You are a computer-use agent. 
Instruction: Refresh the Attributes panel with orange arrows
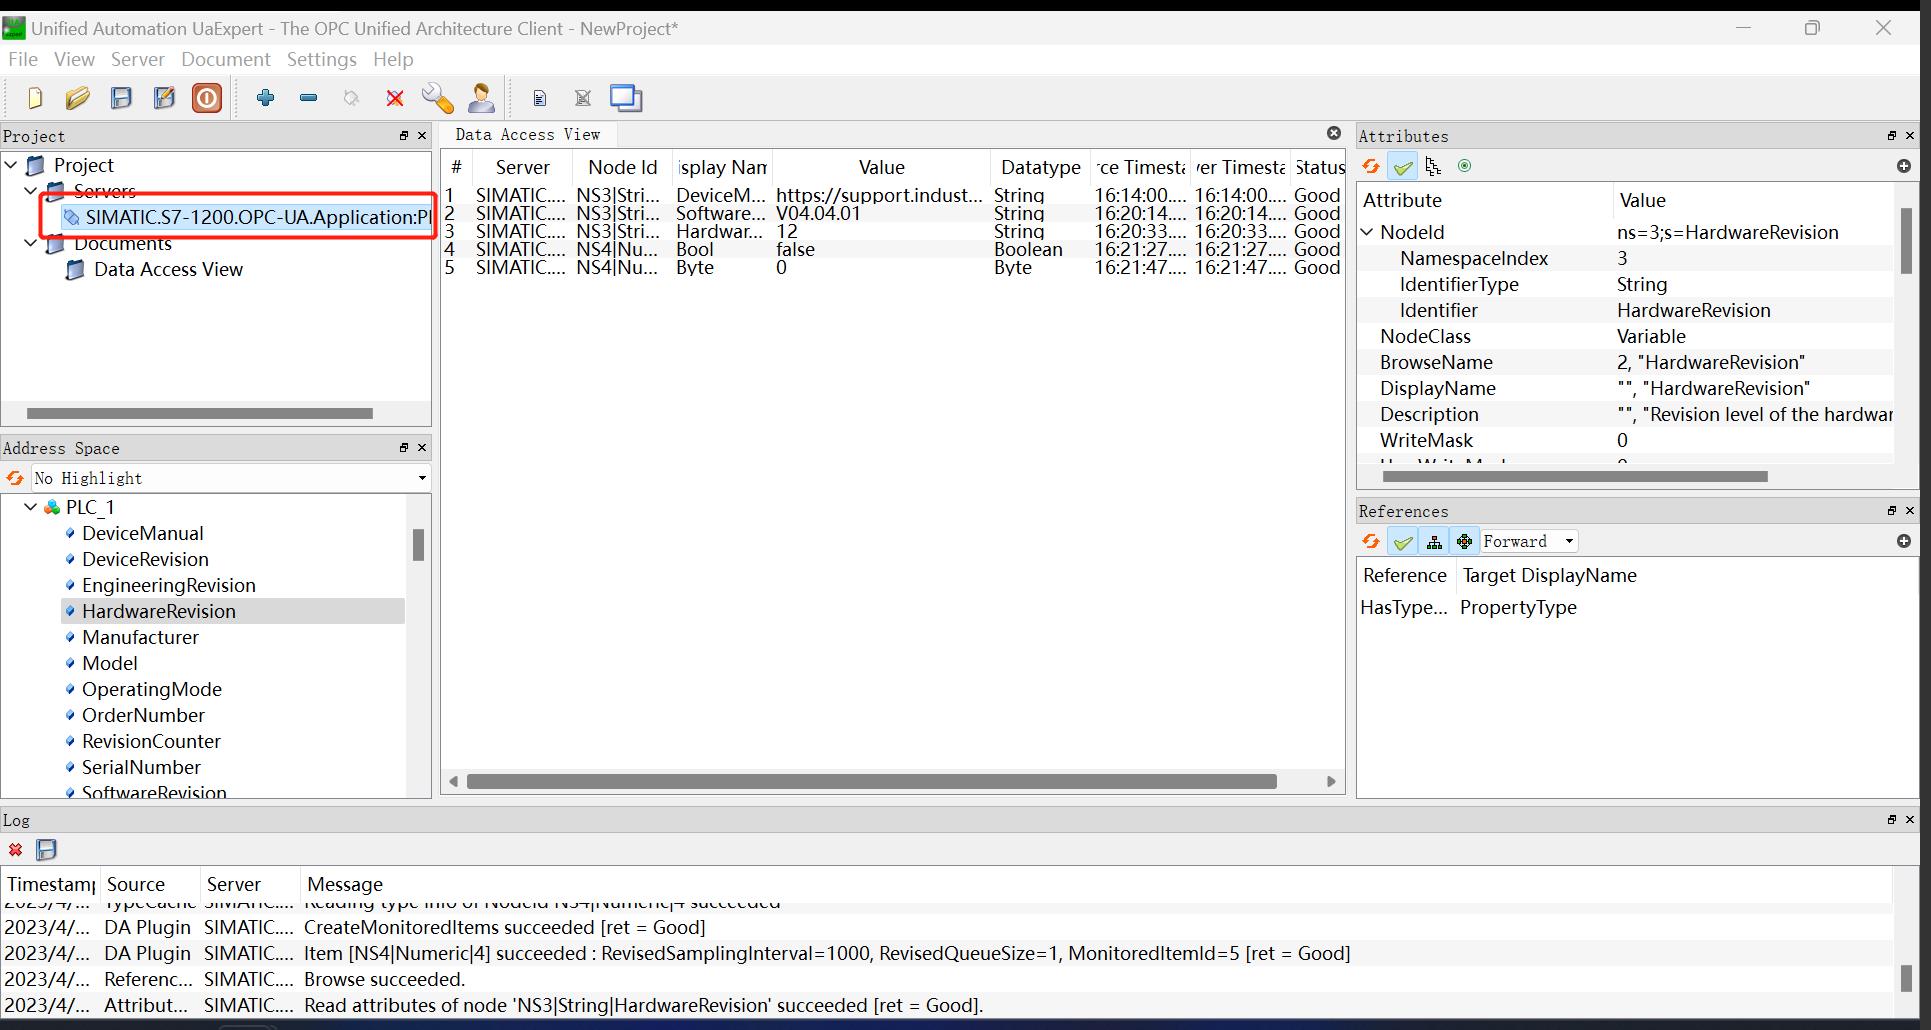coord(1371,167)
